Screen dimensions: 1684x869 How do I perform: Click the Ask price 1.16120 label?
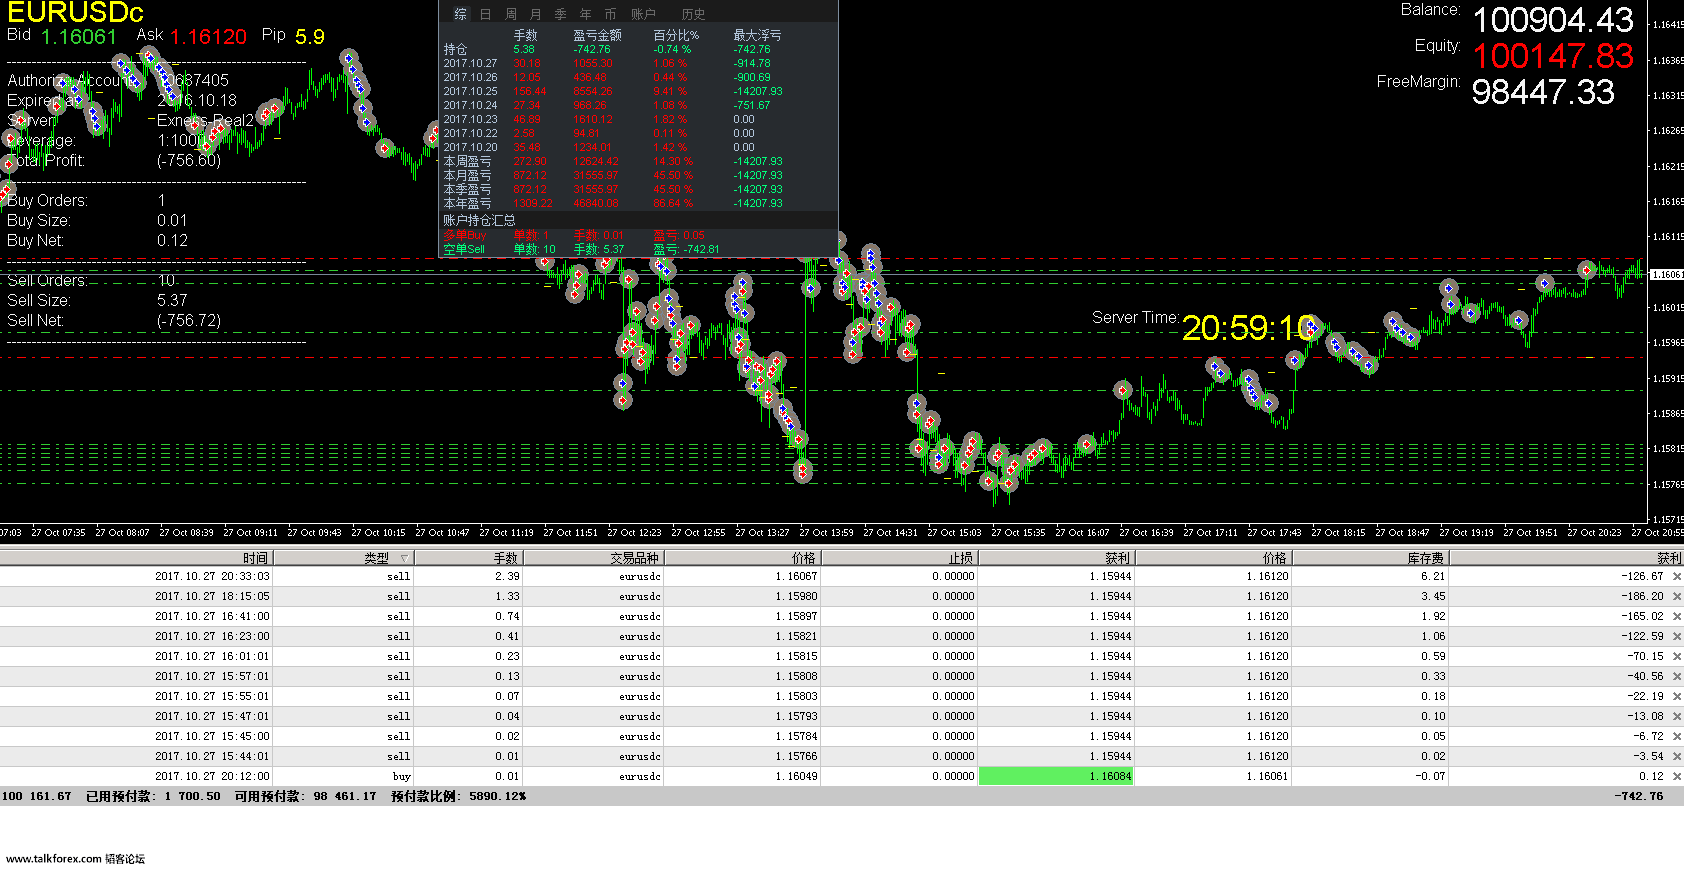coord(208,36)
